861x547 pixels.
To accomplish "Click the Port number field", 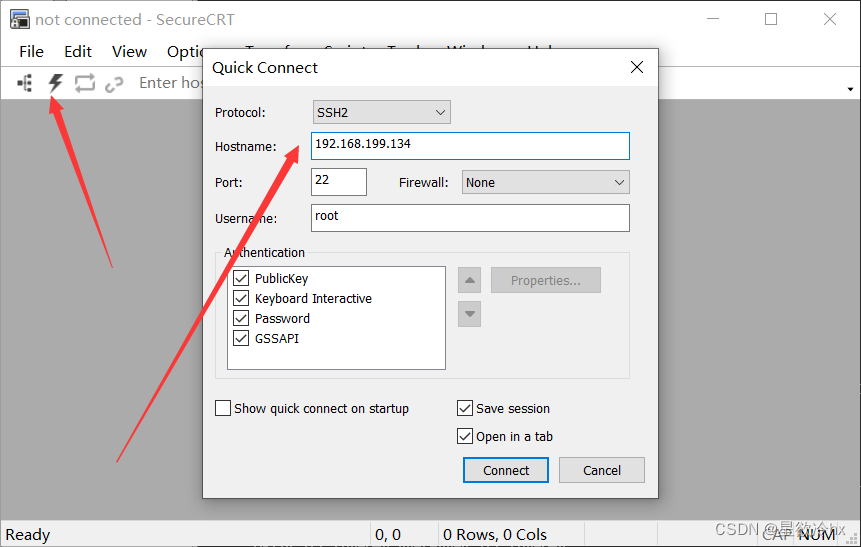I will [x=339, y=182].
